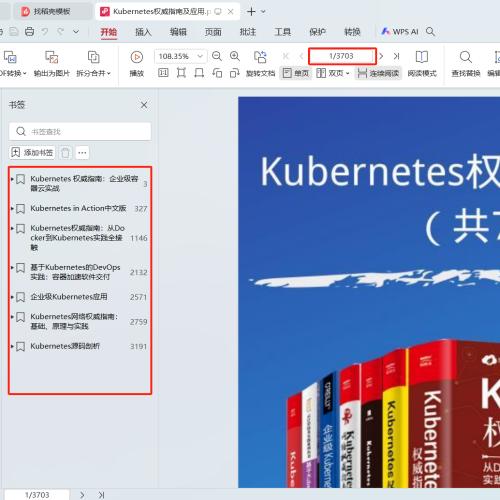Image resolution: width=500 pixels, height=500 pixels.
Task: Open the bookmark more options (…) button
Action: pyautogui.click(x=82, y=153)
